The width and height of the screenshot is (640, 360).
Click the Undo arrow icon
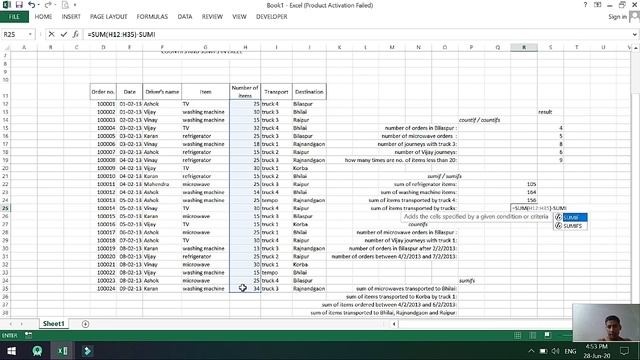(x=31, y=5)
